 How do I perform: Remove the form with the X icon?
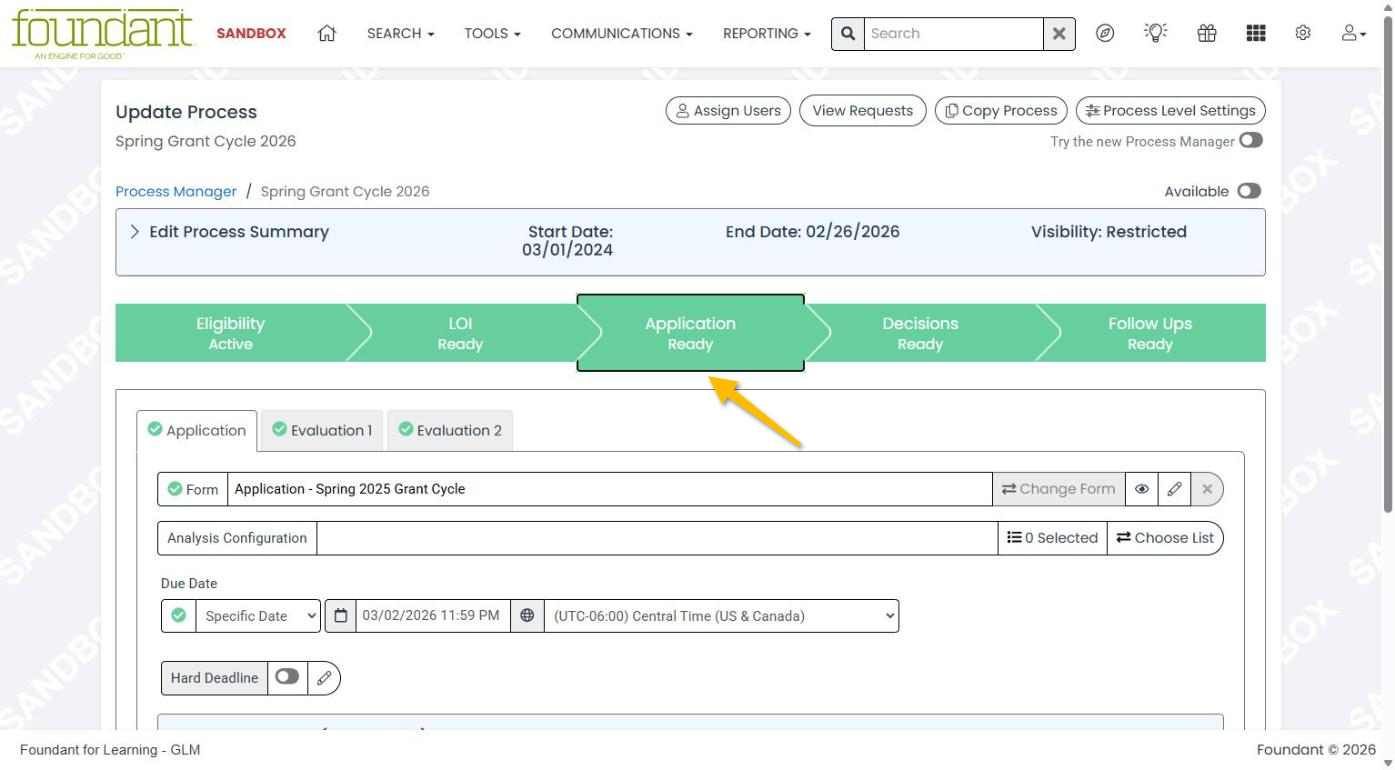[1207, 489]
